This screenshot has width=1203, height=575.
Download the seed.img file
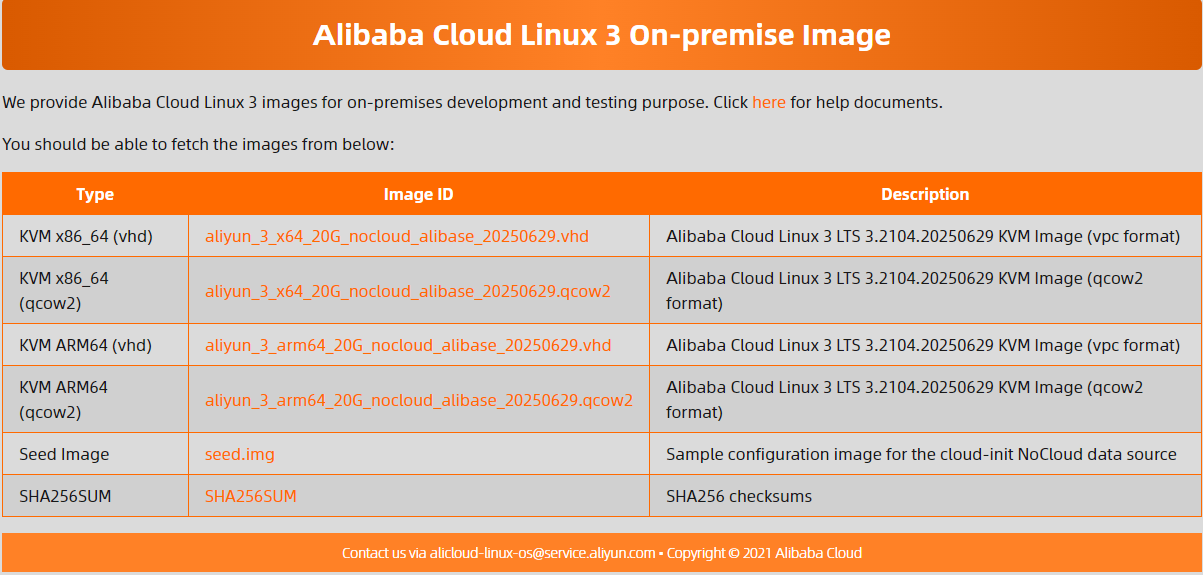[239, 454]
